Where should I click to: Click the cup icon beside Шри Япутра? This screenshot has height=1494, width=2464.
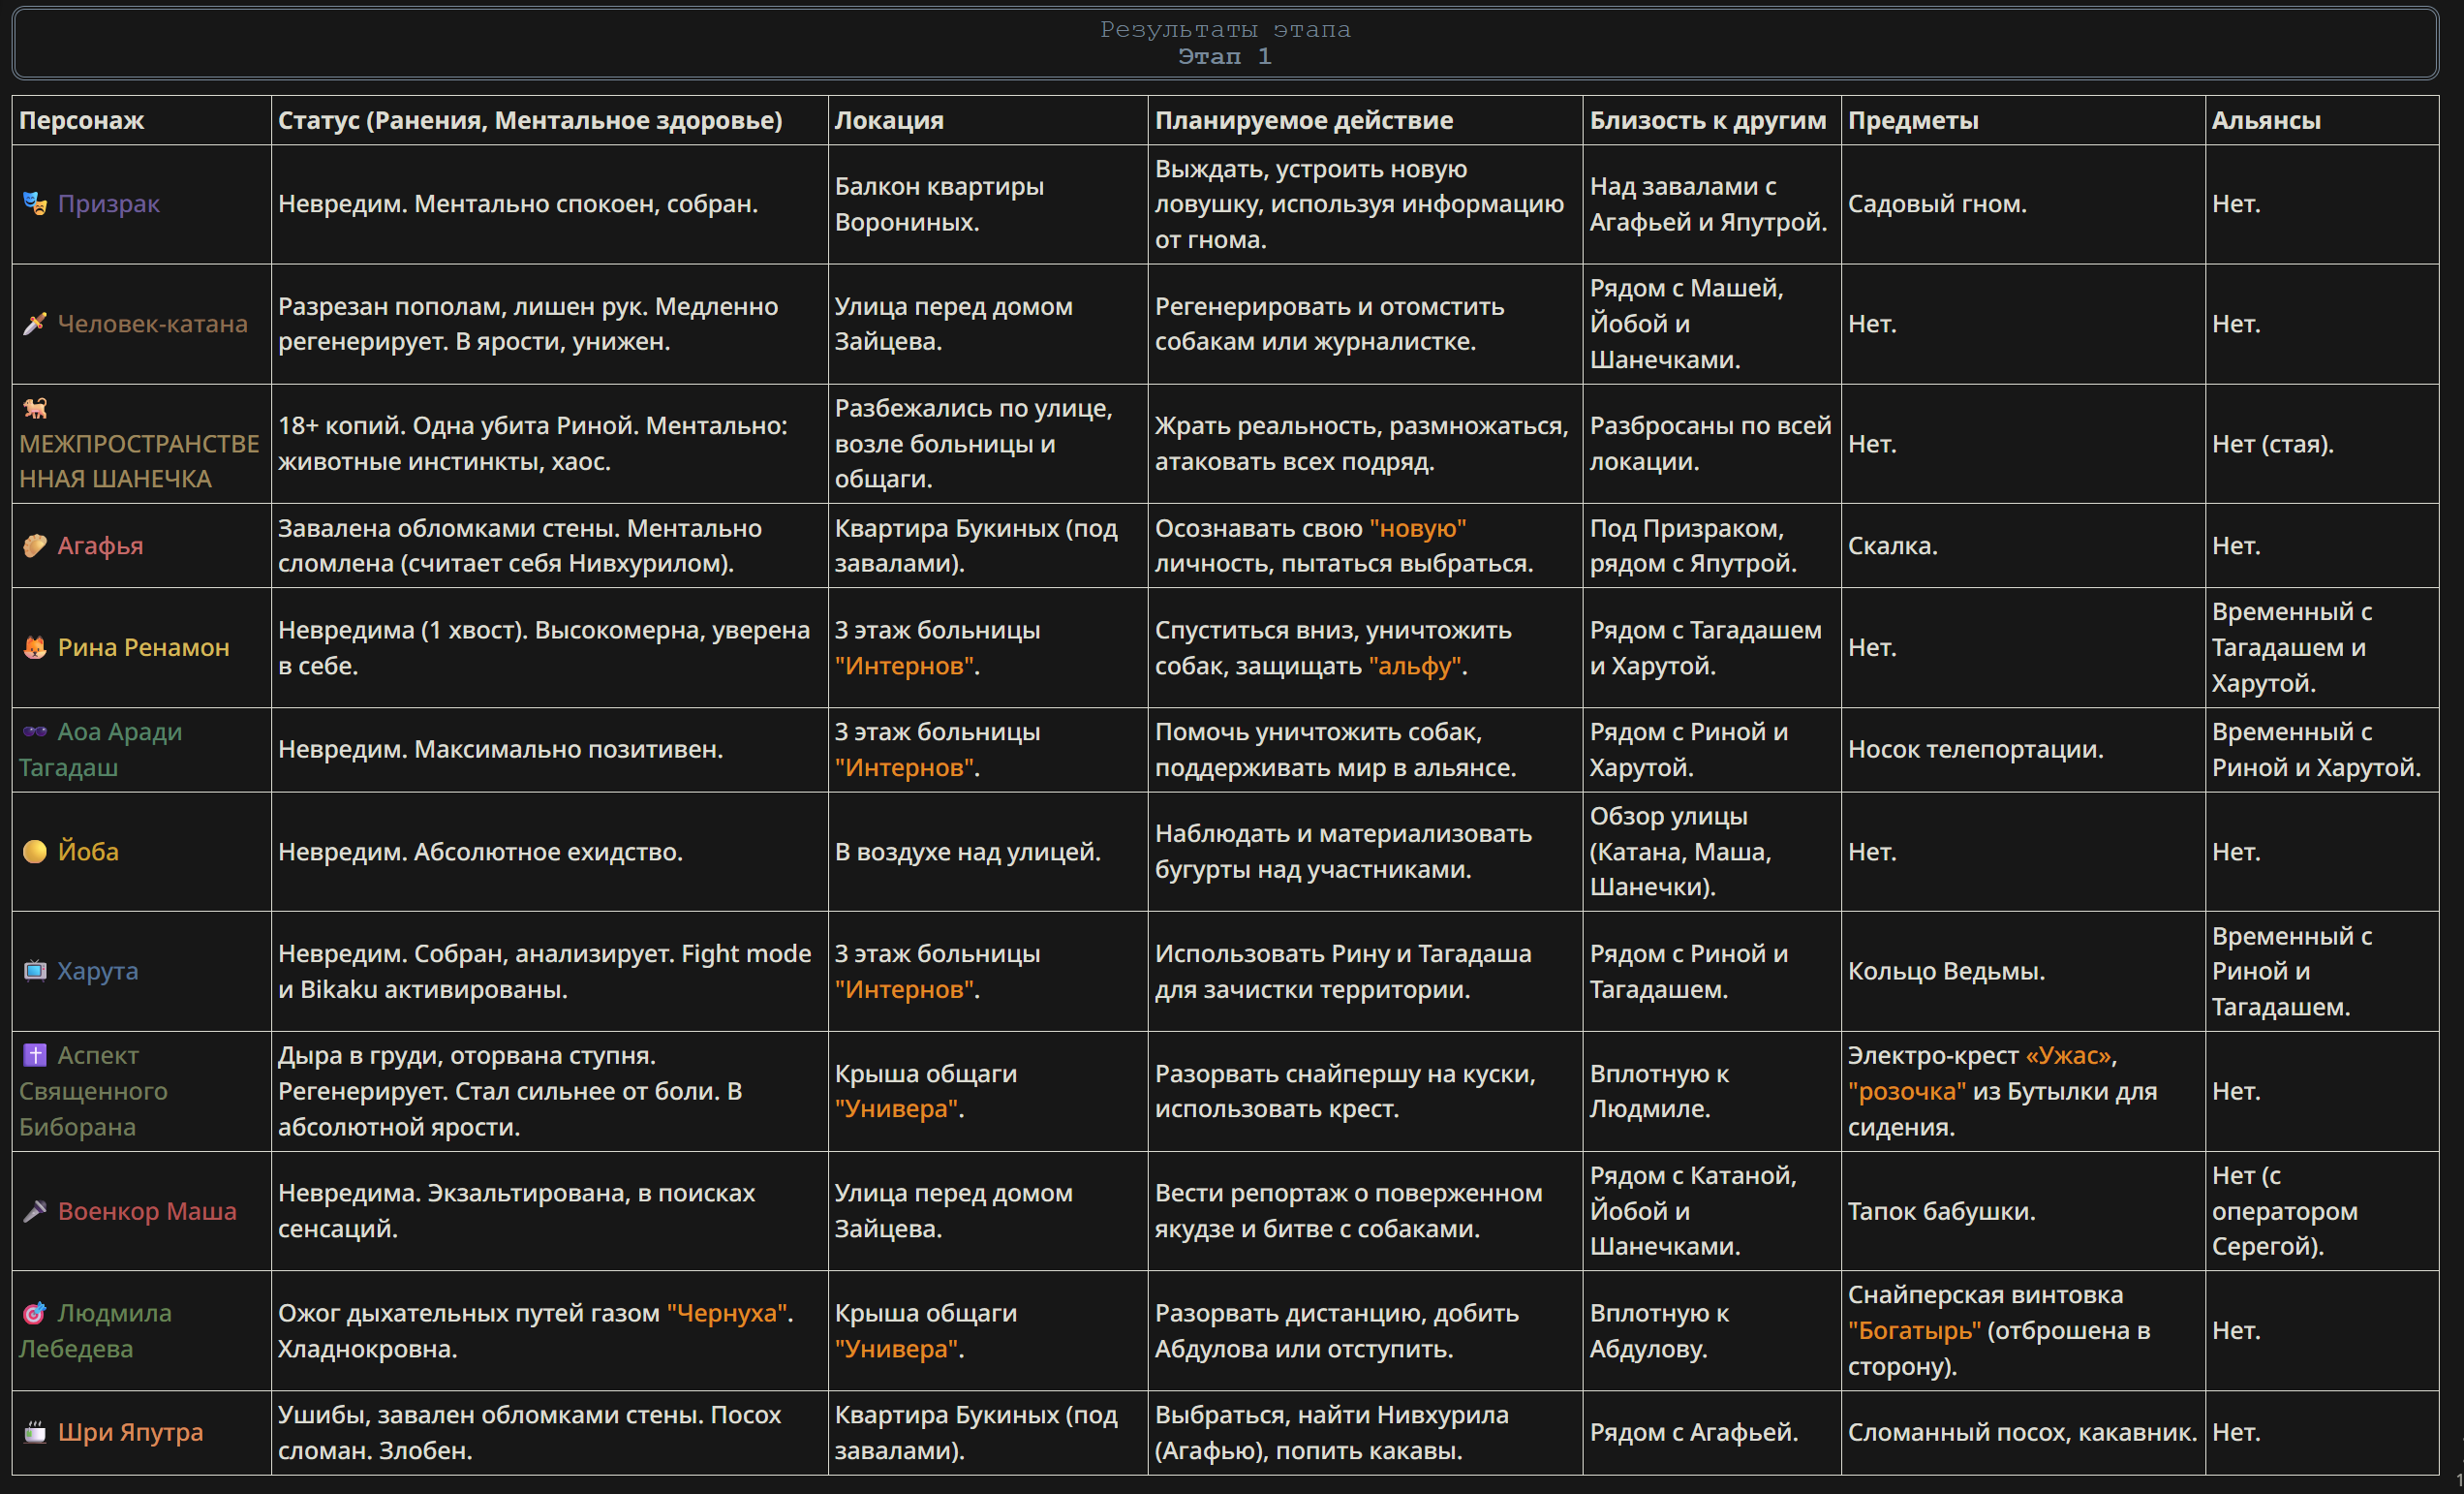(x=35, y=1433)
